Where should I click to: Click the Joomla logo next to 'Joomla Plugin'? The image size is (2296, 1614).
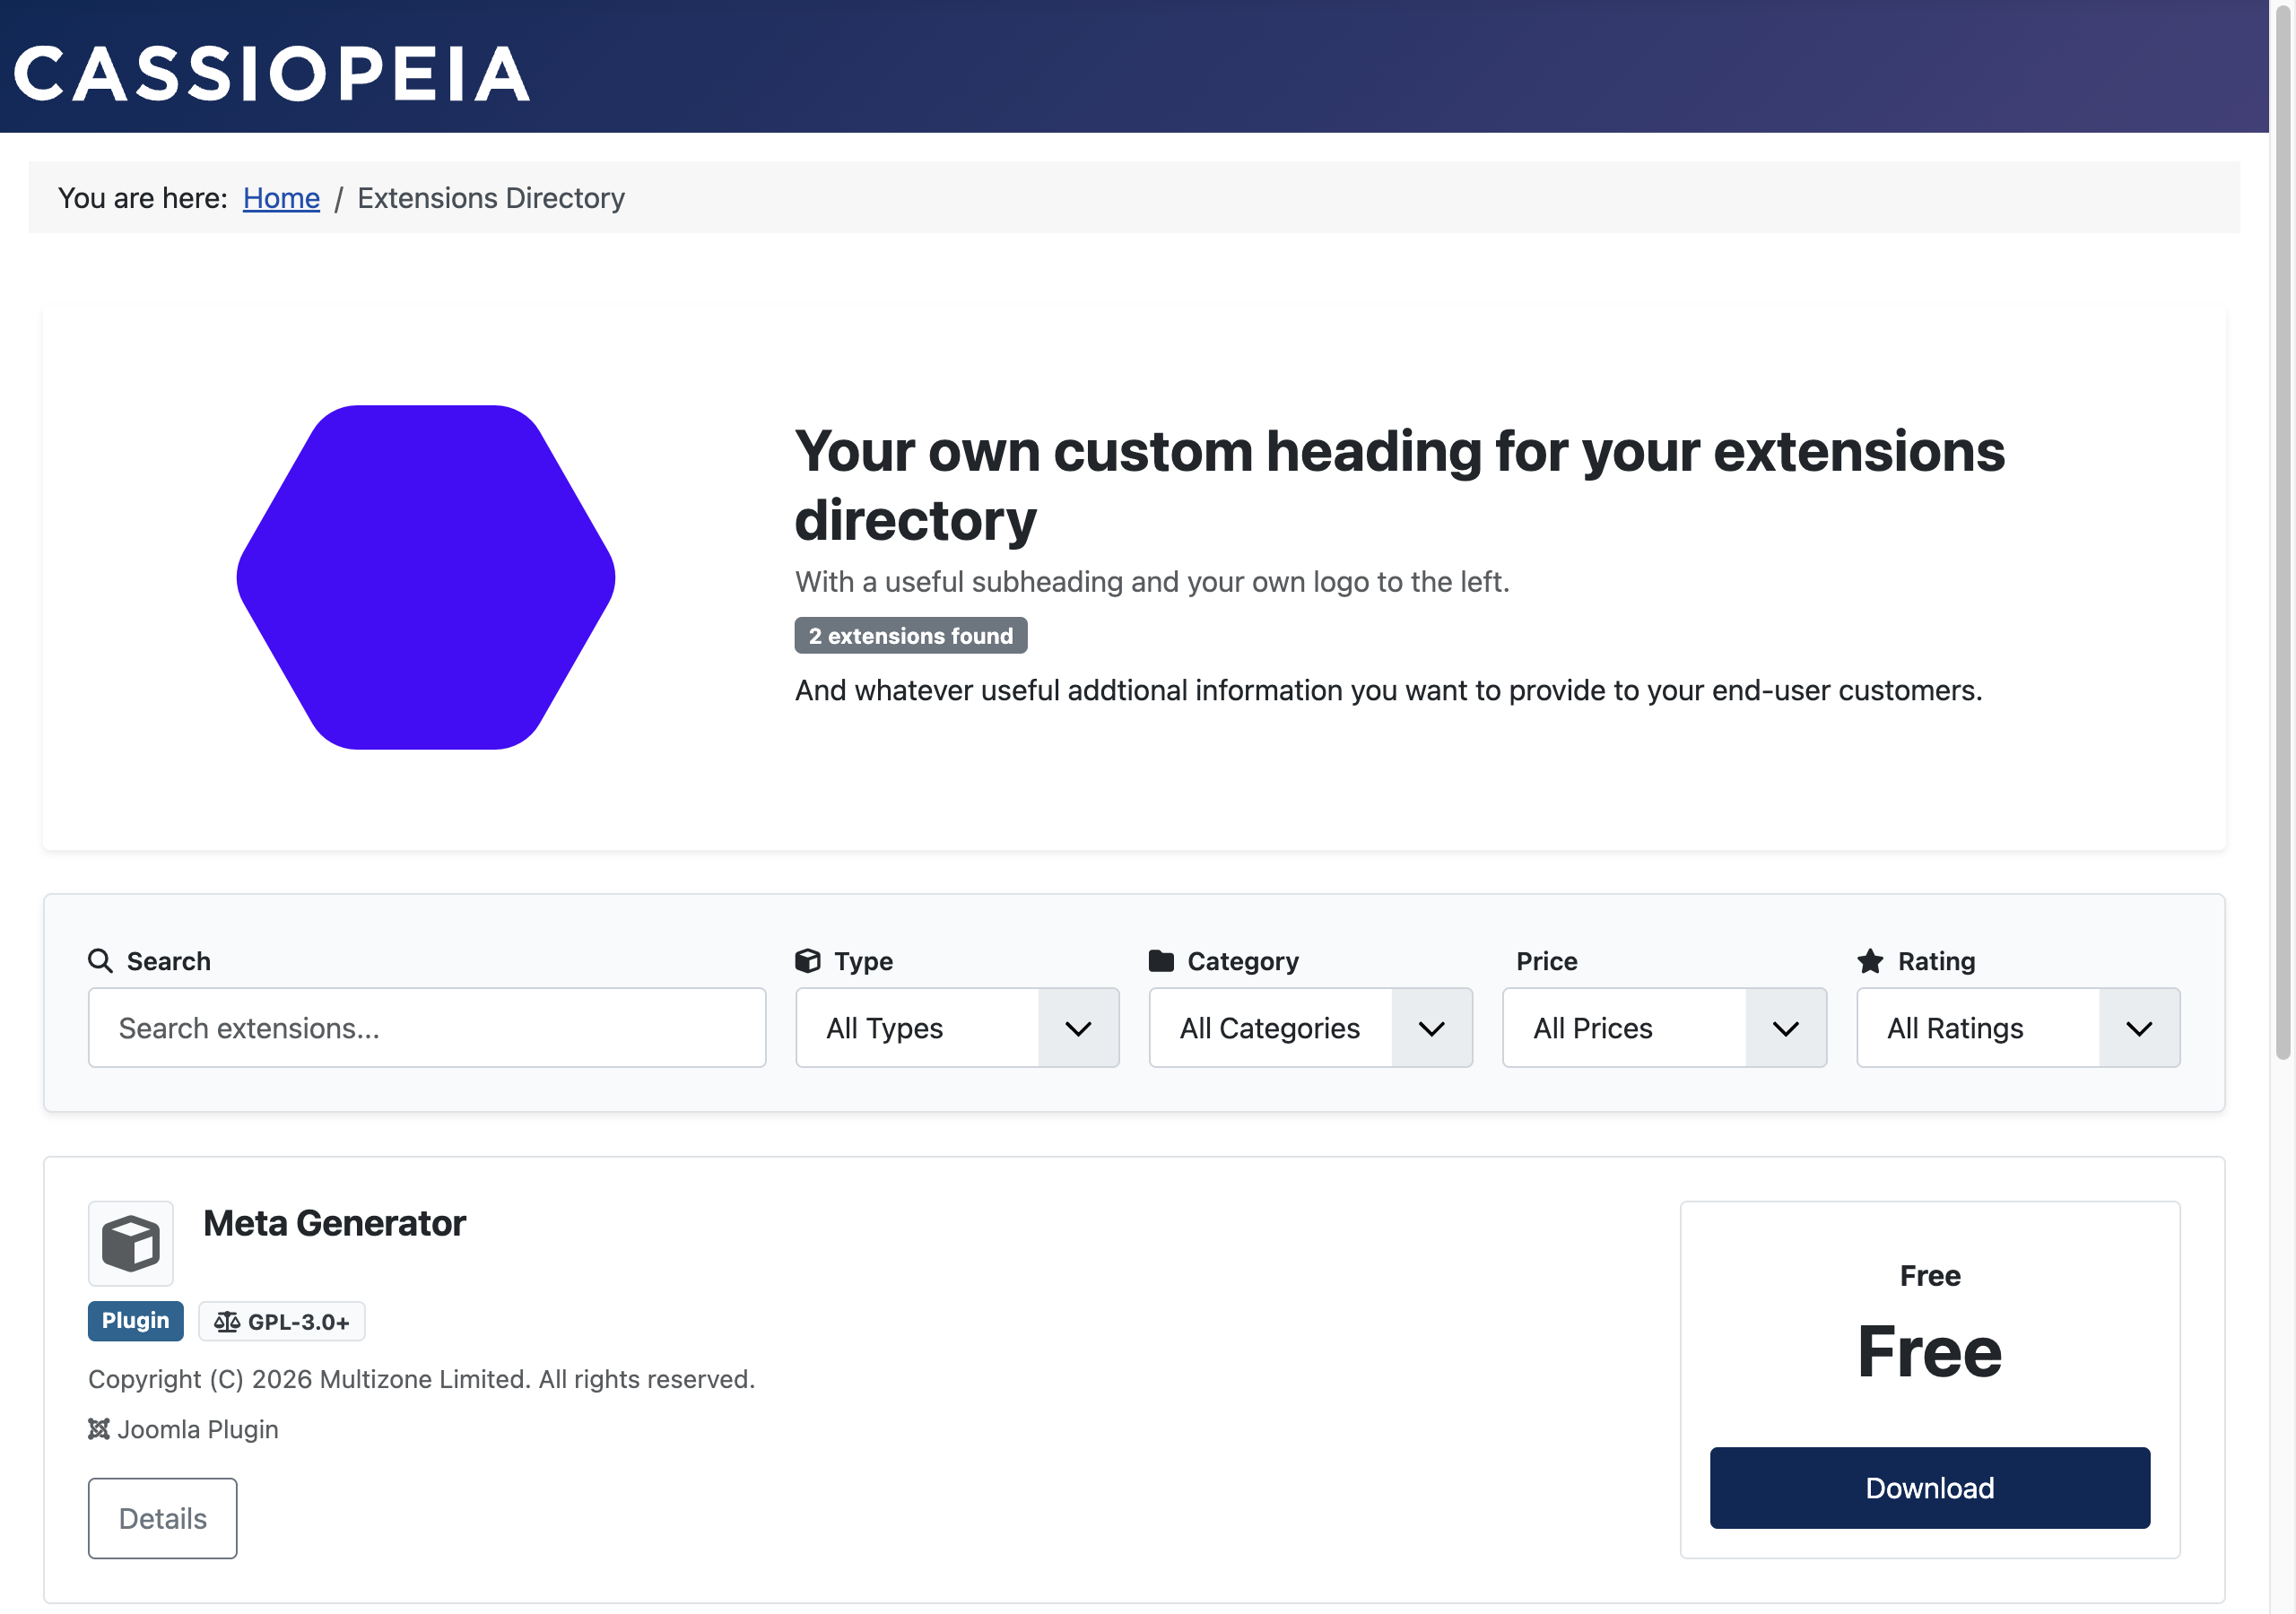click(99, 1429)
